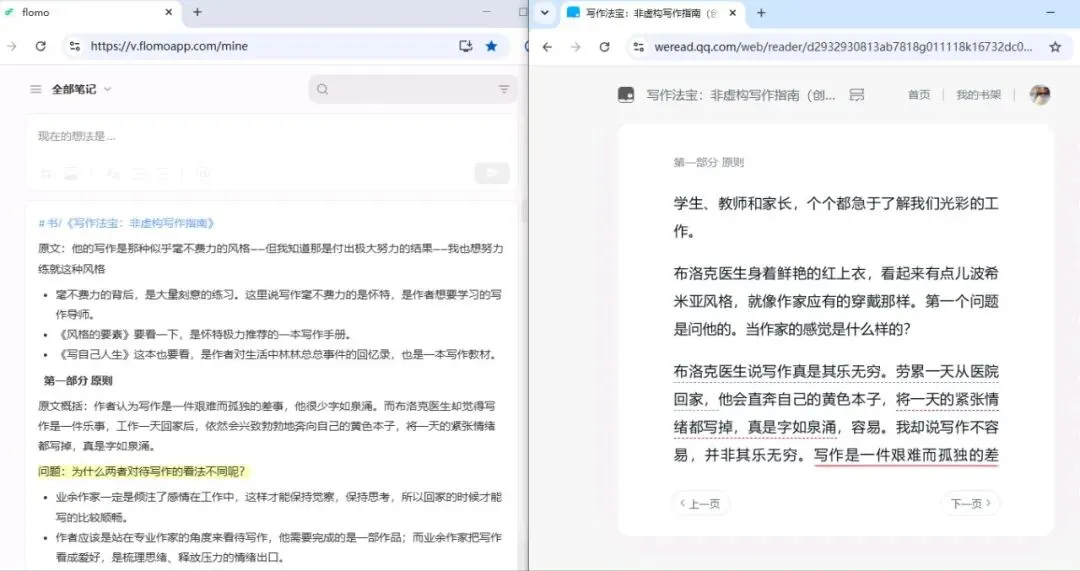
Task: Add an image to the flomo note
Action: (70, 174)
